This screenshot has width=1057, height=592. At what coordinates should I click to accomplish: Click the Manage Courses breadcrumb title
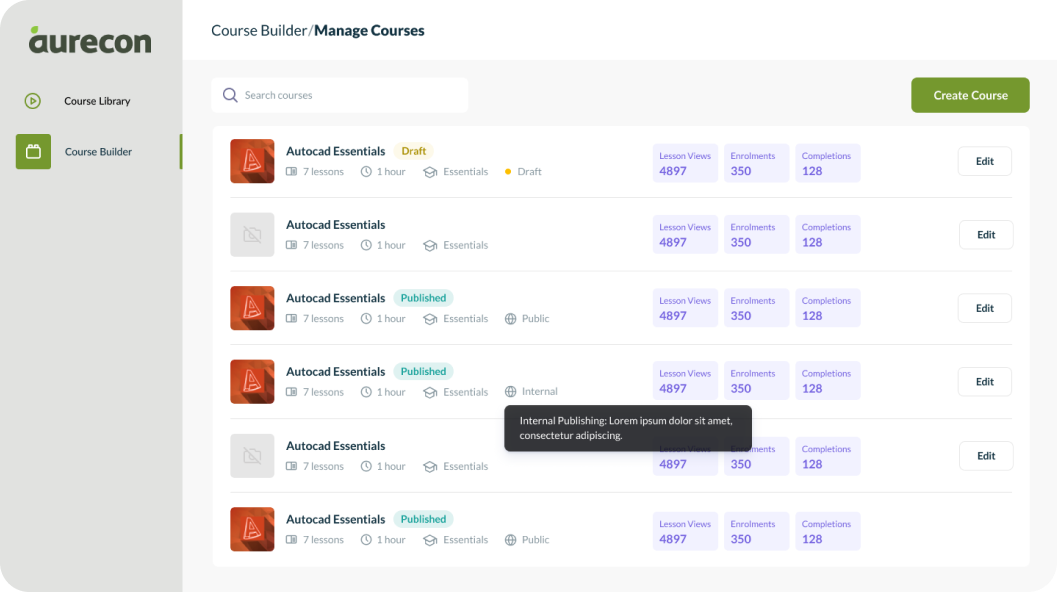click(369, 30)
